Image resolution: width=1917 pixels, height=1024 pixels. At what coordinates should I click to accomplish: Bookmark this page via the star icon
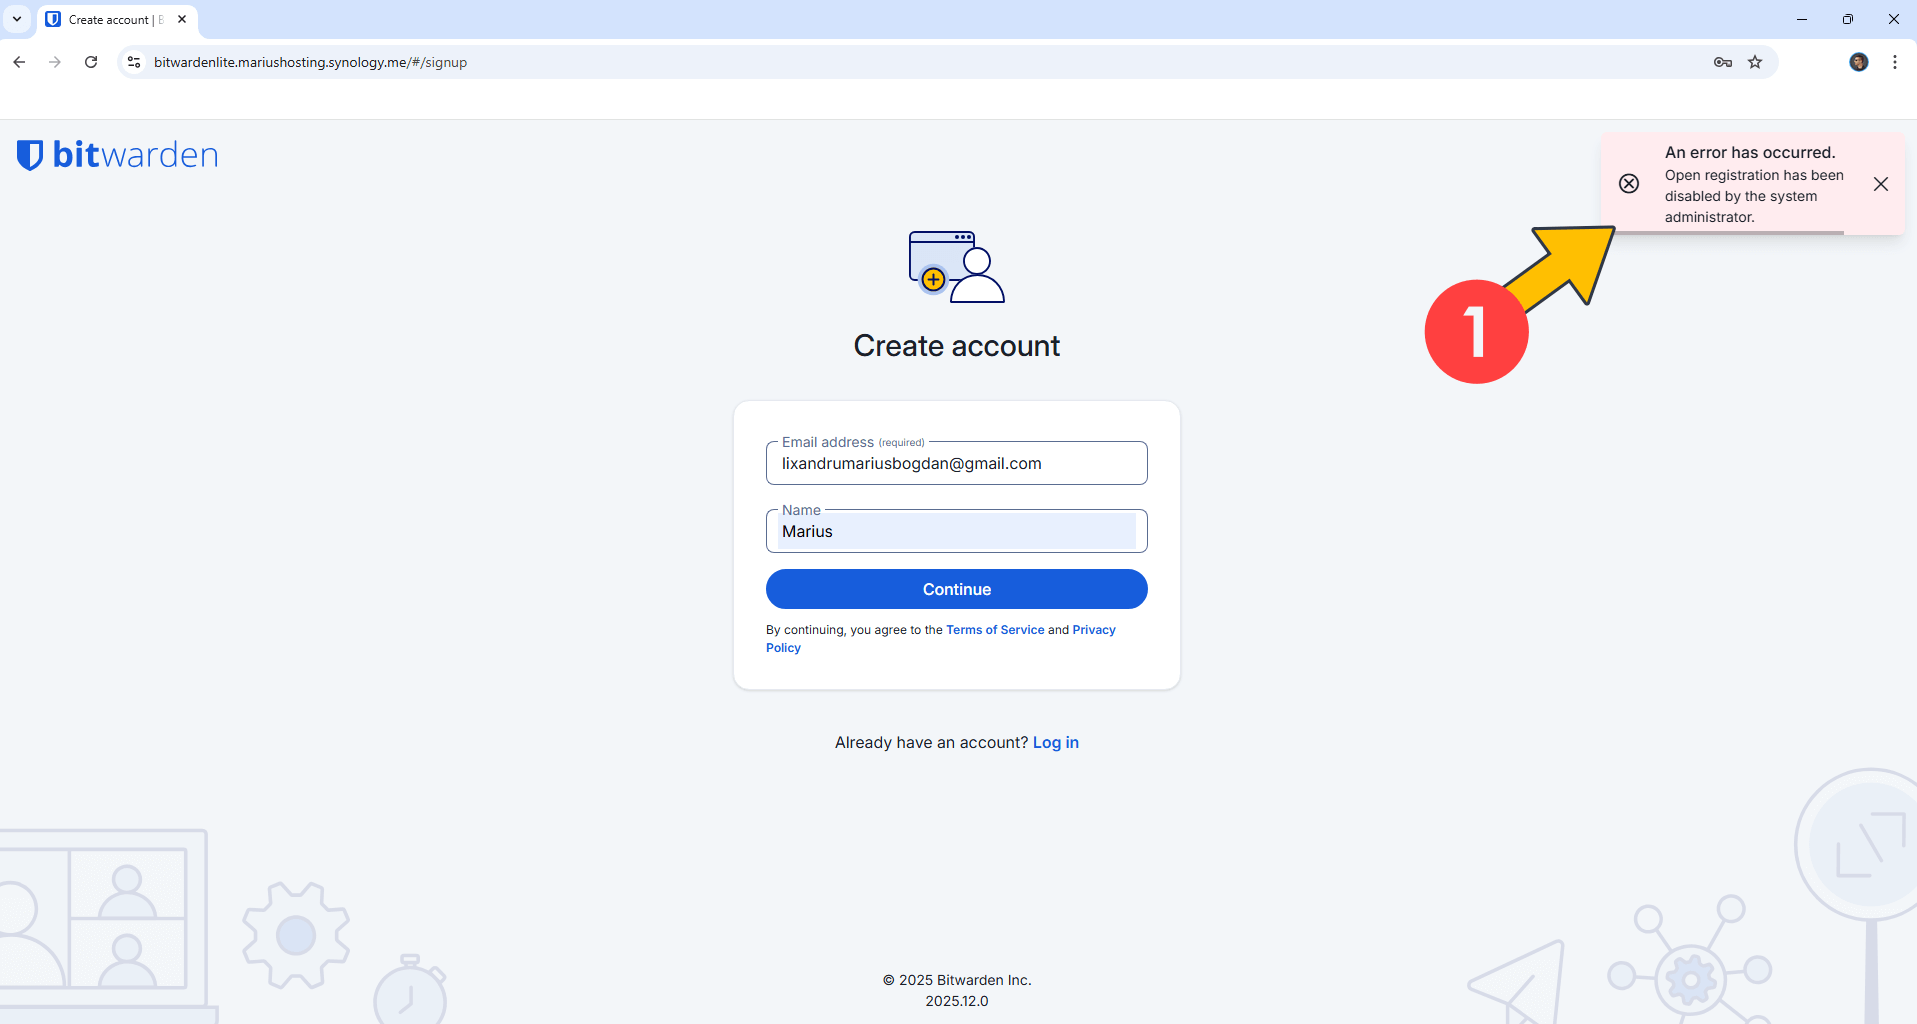point(1755,62)
